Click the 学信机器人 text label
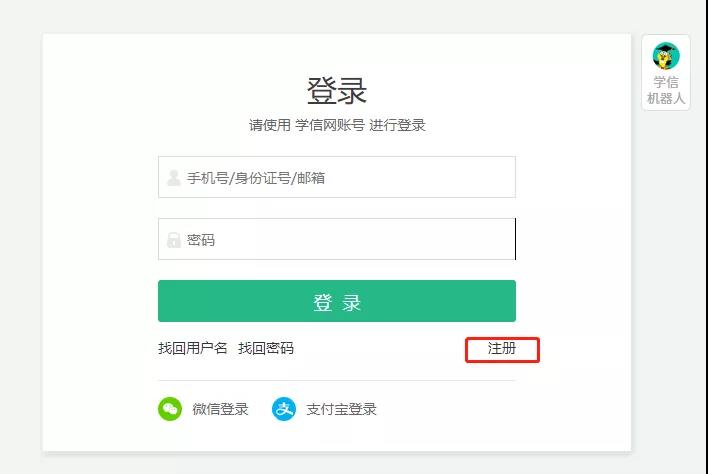Screen dimensions: 708x474 click(x=666, y=90)
